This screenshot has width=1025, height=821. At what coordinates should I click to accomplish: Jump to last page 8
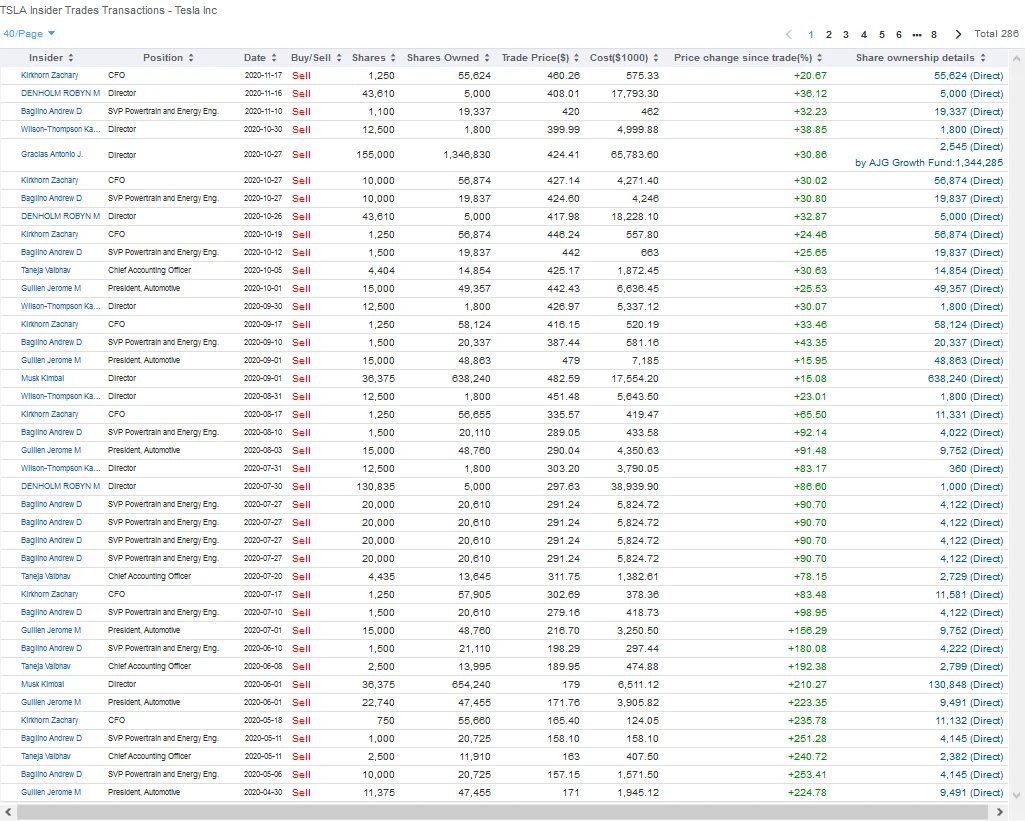(933, 35)
